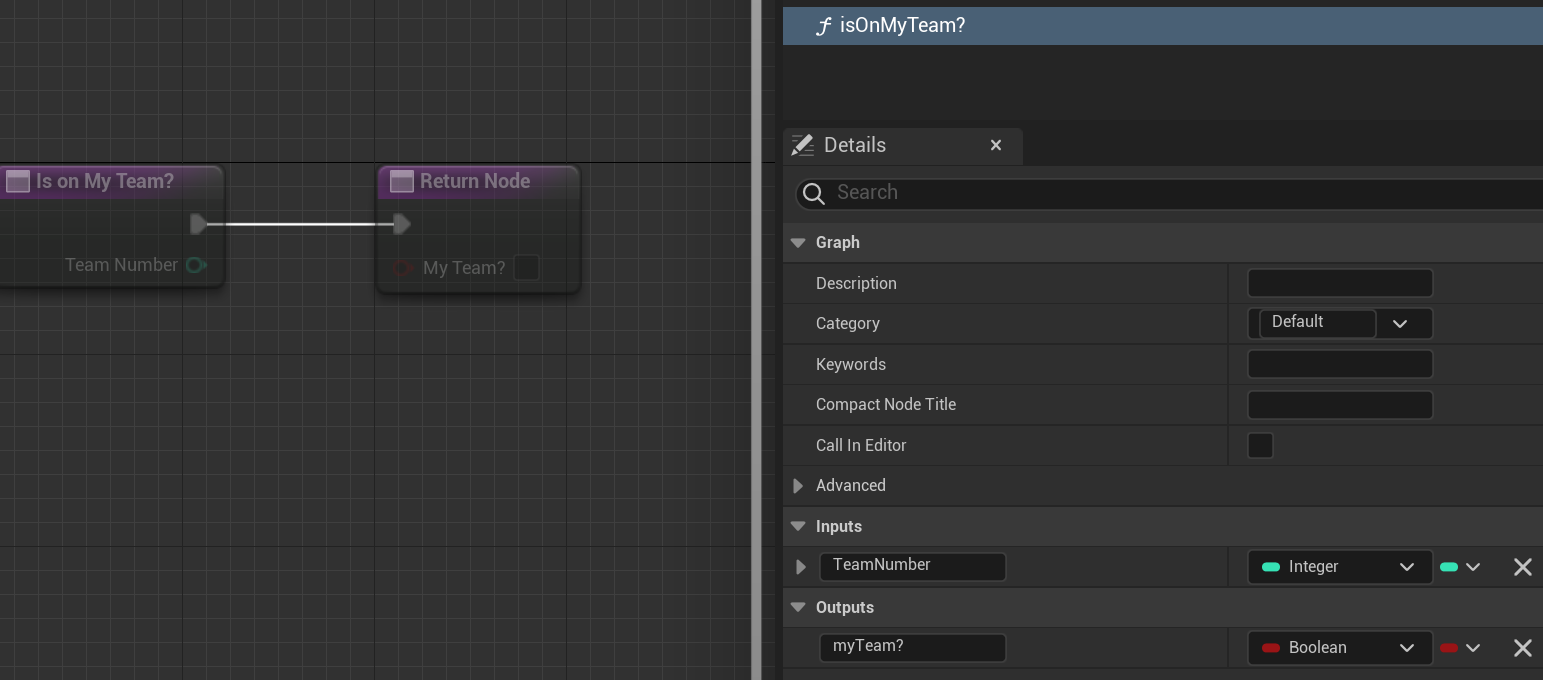Click the Team Number pin label
The width and height of the screenshot is (1543, 680).
click(x=122, y=265)
